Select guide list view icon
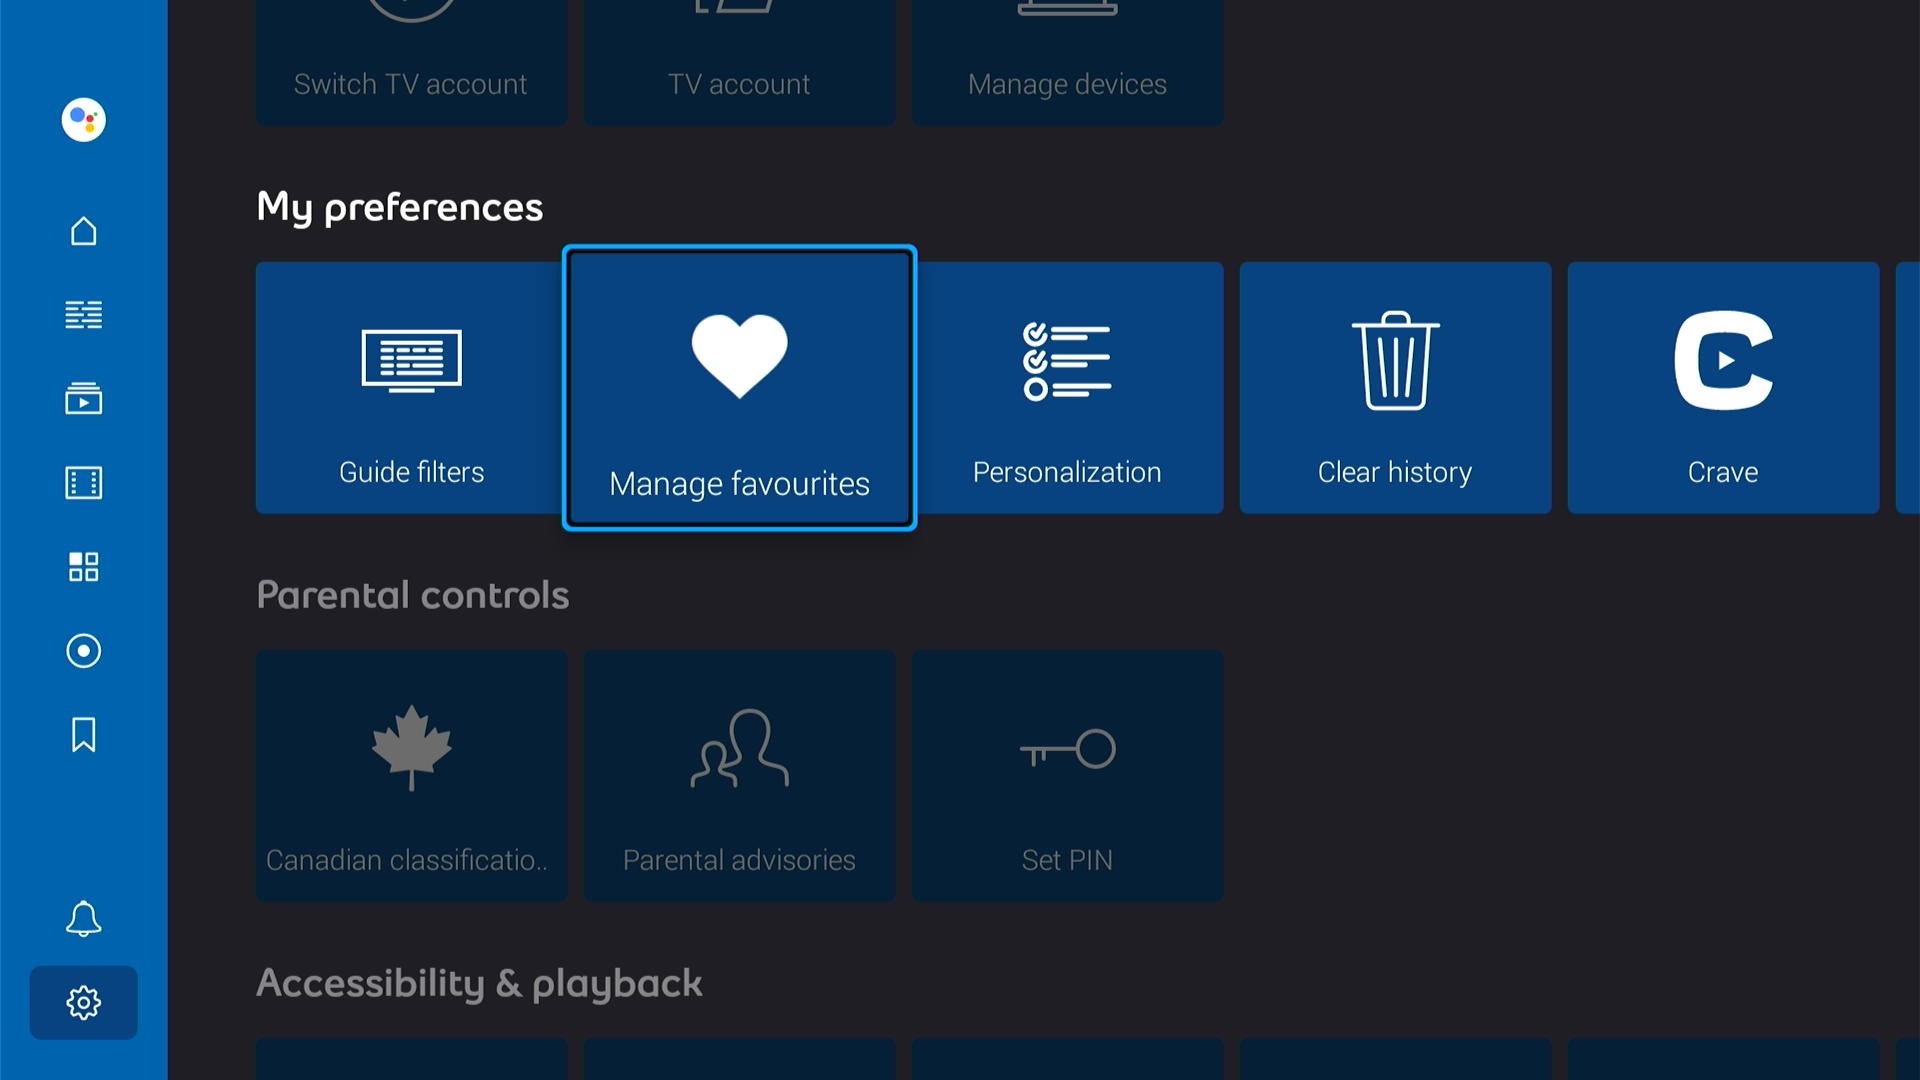This screenshot has width=1920, height=1080. (83, 314)
